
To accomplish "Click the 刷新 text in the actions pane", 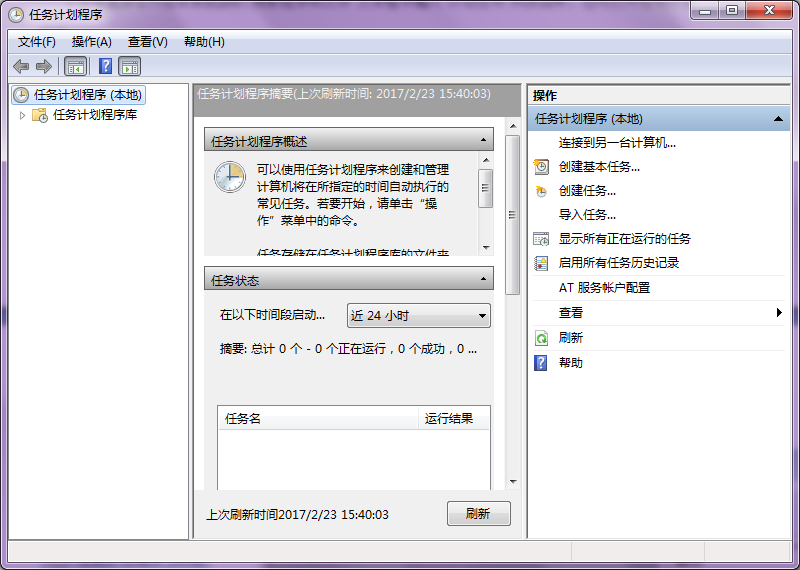I will tap(570, 338).
